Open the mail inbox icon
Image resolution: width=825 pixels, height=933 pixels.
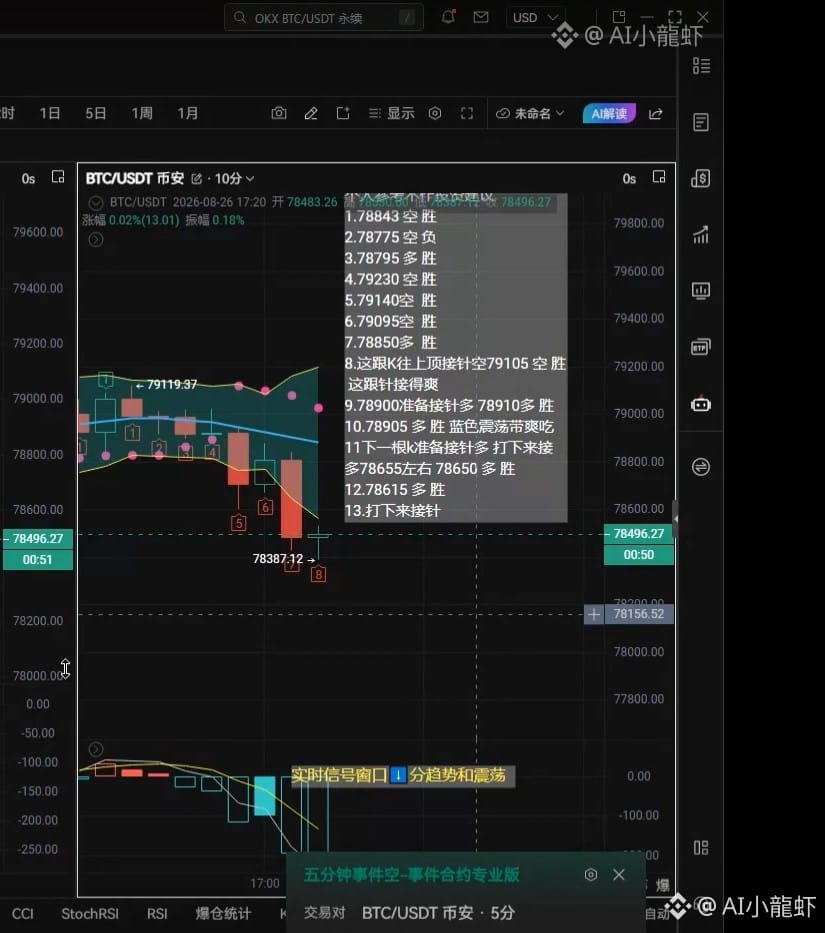pos(481,17)
